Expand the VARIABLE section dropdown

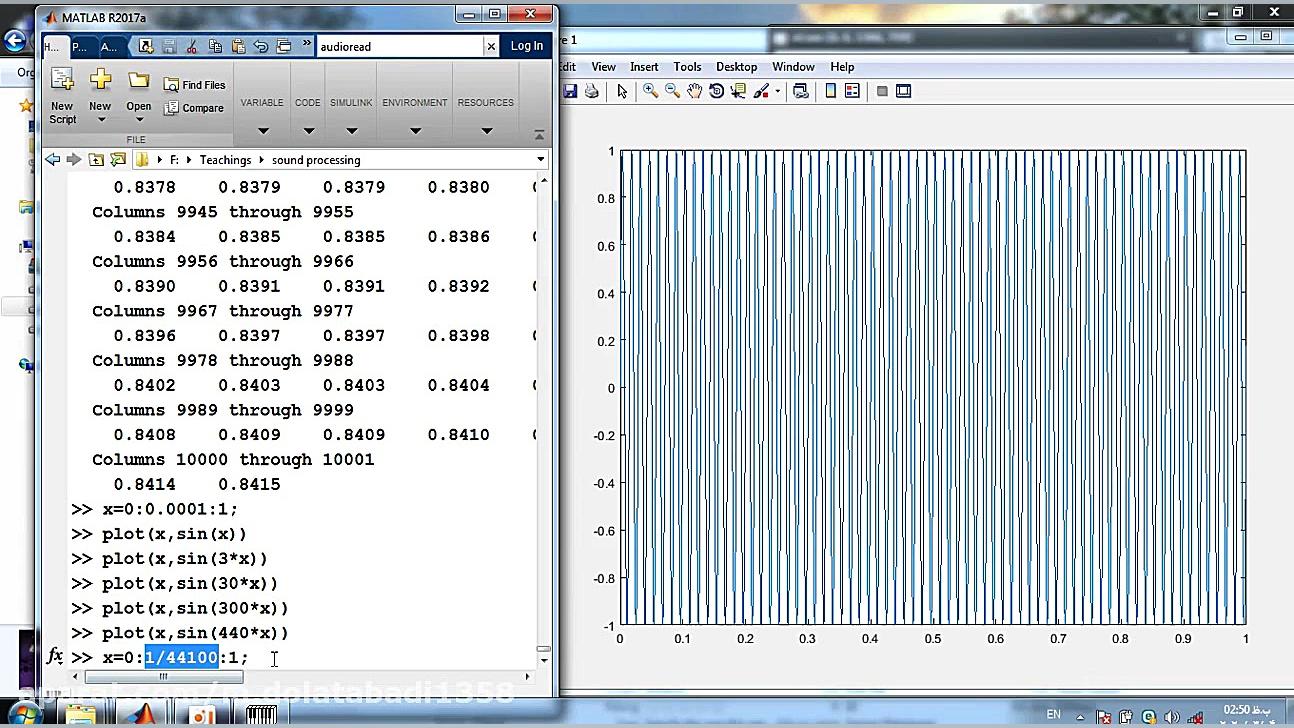click(x=262, y=130)
